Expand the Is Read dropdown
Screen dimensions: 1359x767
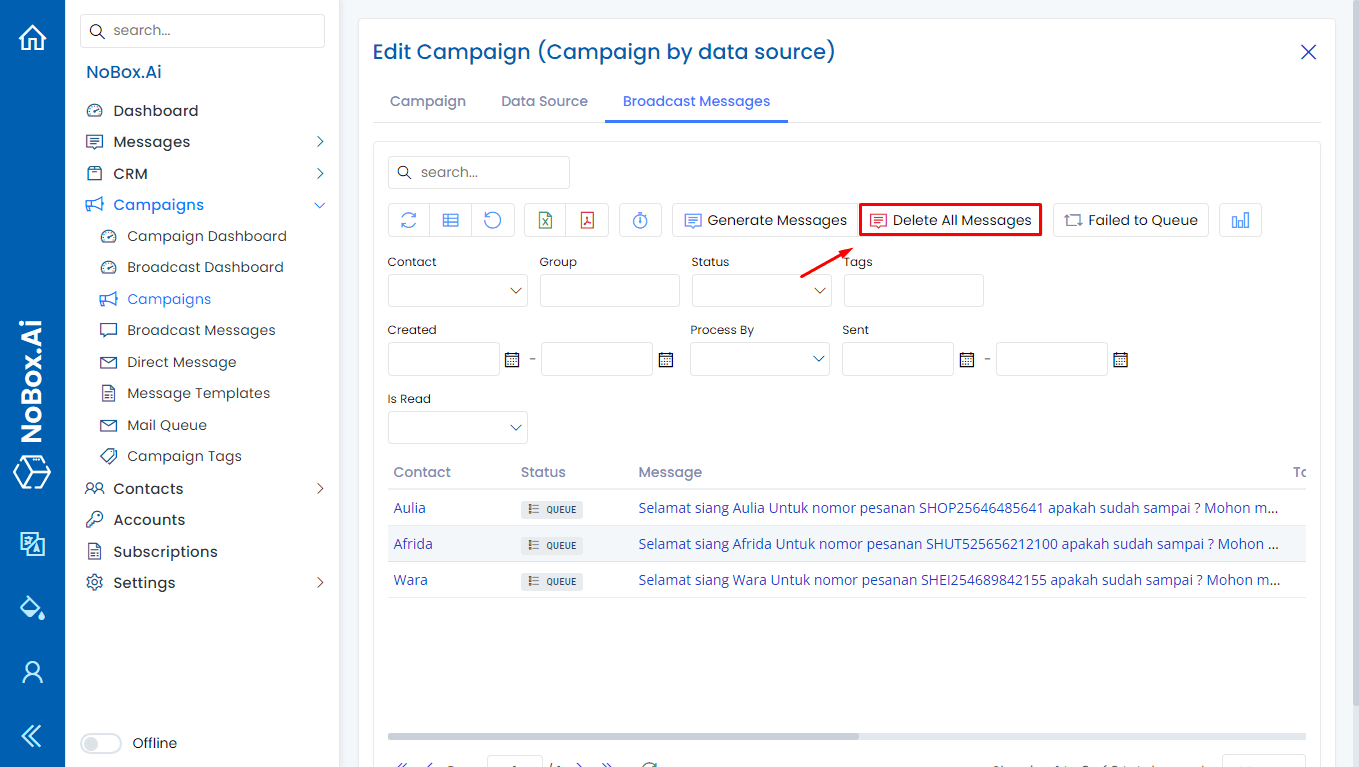(457, 428)
